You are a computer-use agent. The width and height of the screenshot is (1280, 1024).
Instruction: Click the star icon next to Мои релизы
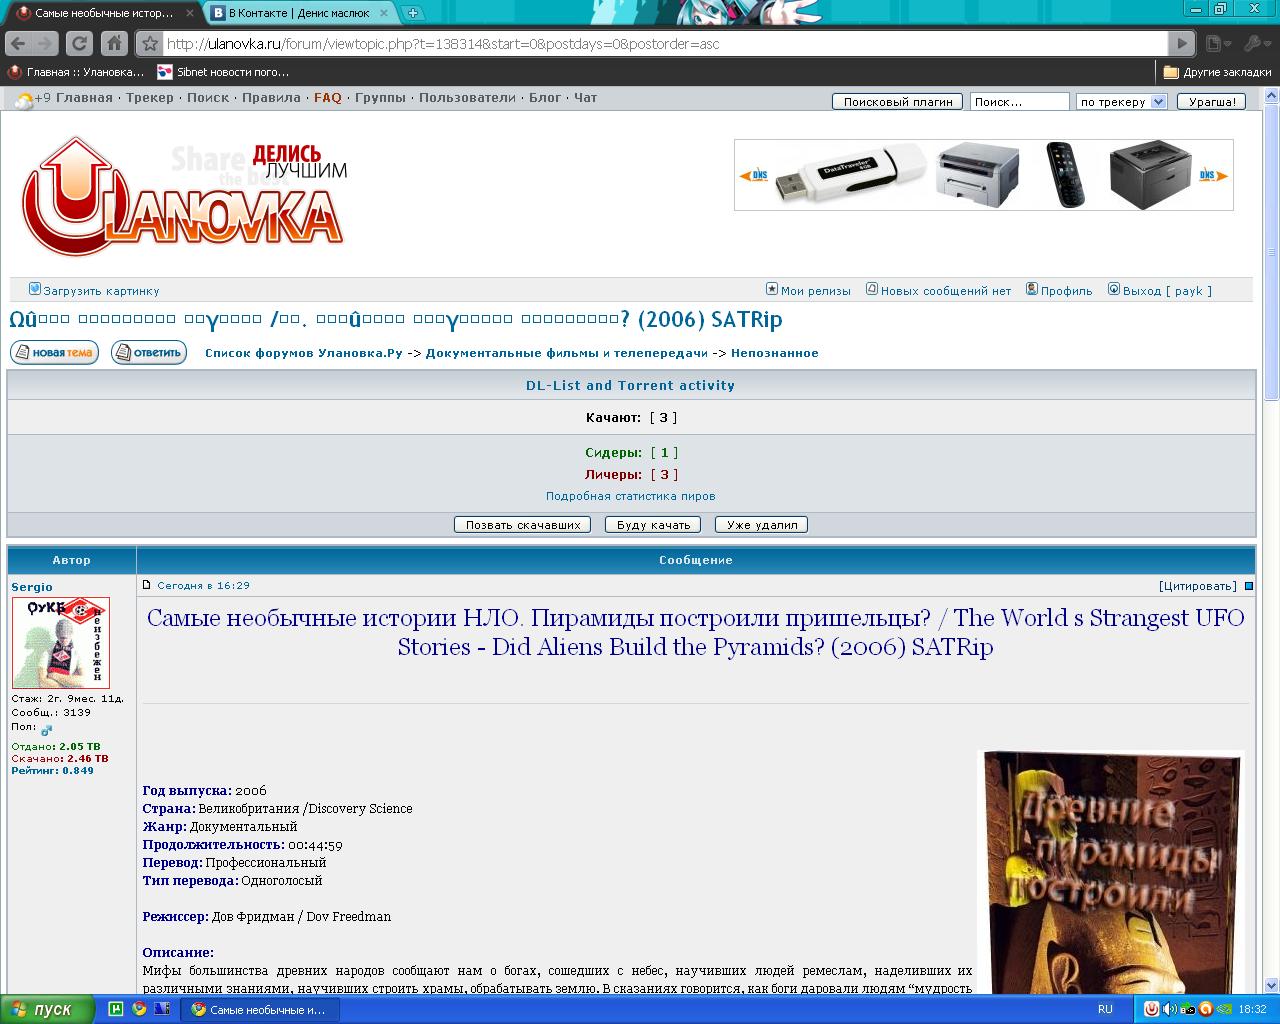point(771,289)
